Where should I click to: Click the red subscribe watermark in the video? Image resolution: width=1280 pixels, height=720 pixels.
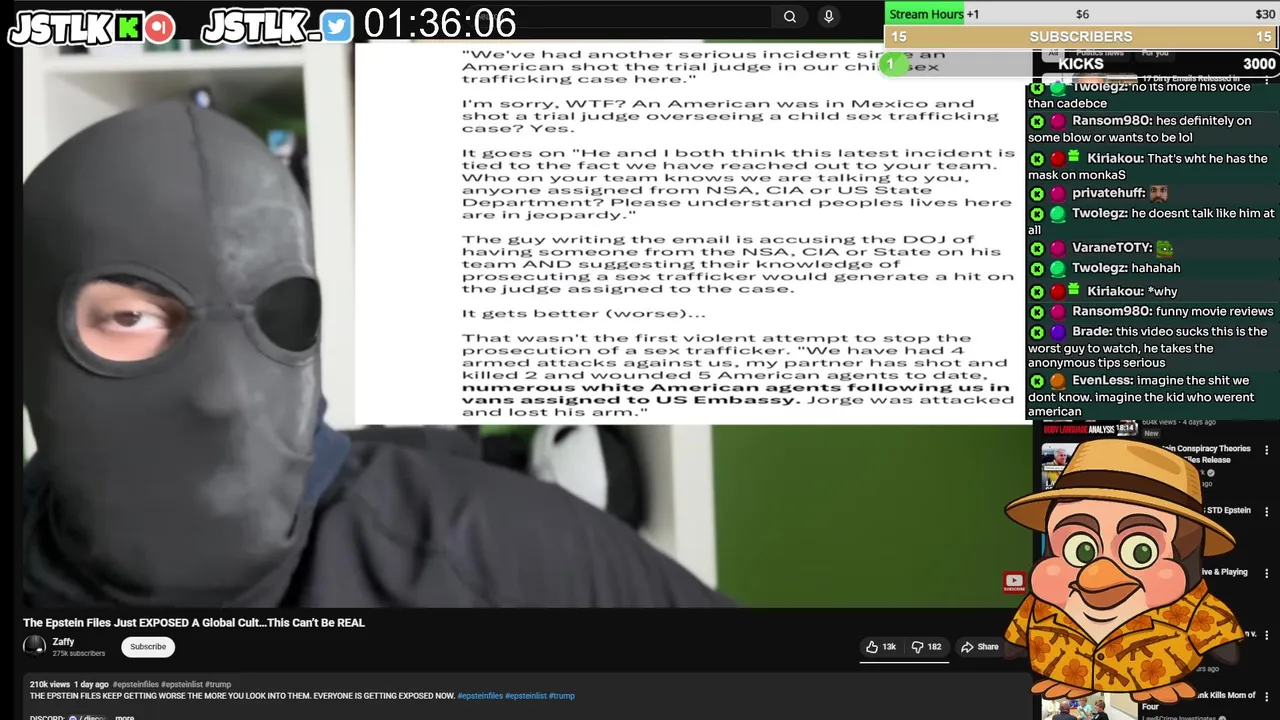1013,581
